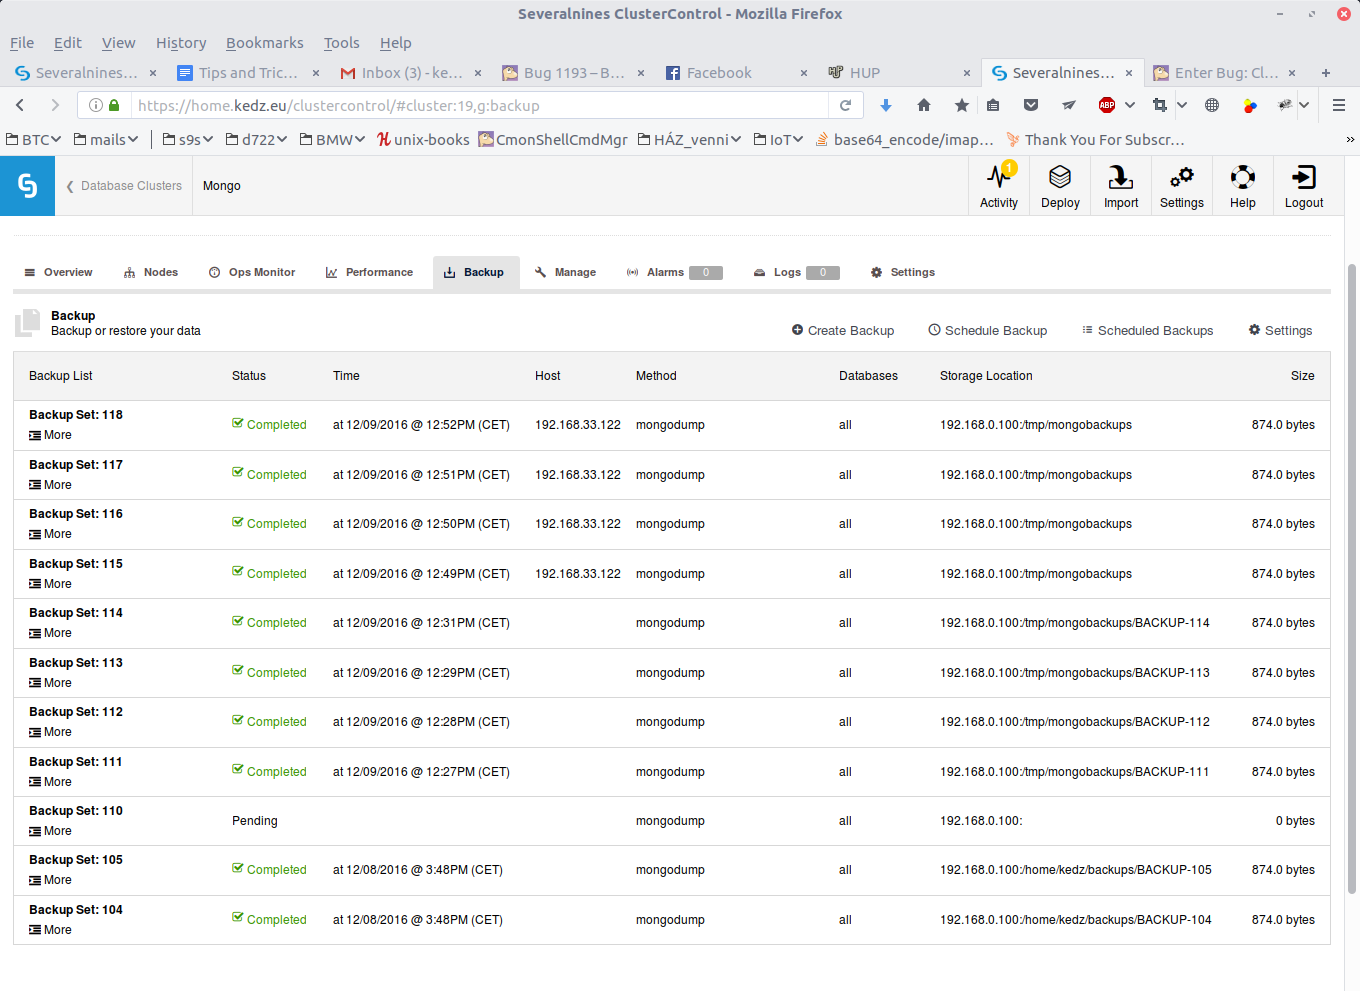Click the AdBlock Plus toolbar icon
The width and height of the screenshot is (1360, 991).
click(1107, 105)
